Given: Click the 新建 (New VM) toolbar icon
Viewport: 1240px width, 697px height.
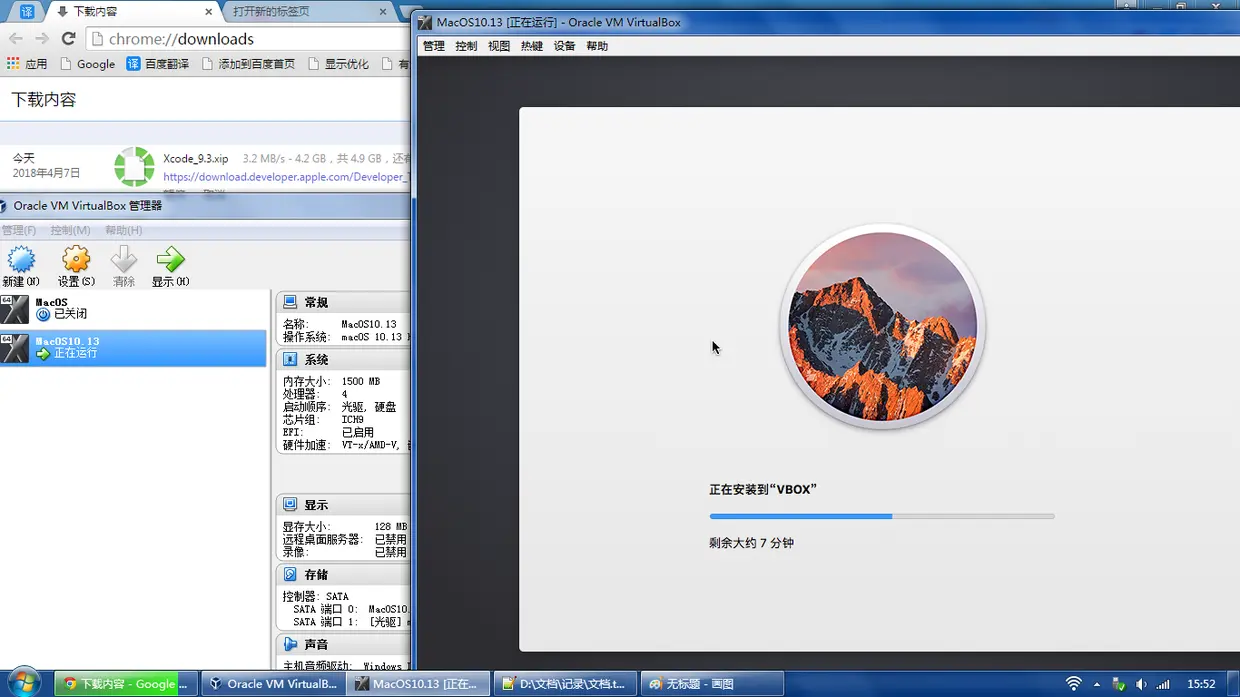Looking at the screenshot, I should pos(21,260).
